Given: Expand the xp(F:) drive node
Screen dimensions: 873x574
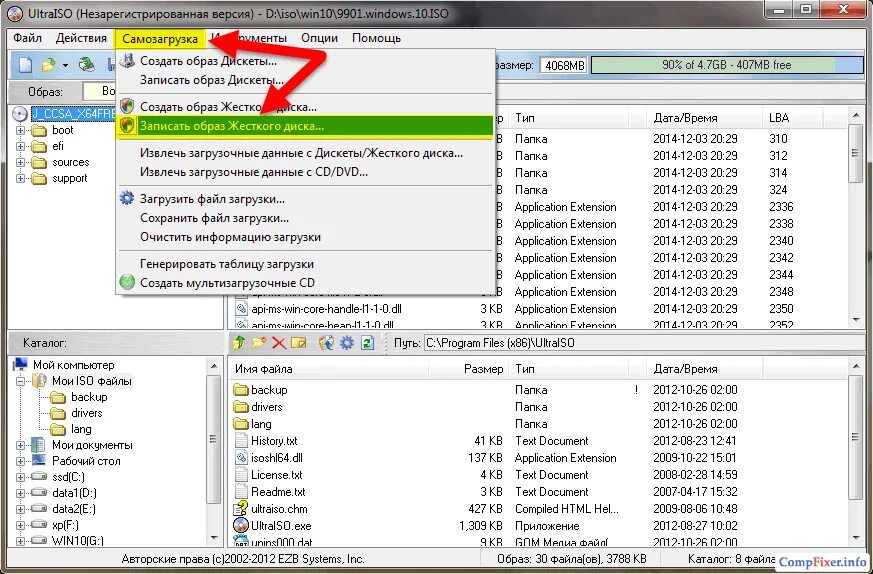Looking at the screenshot, I should [x=21, y=525].
